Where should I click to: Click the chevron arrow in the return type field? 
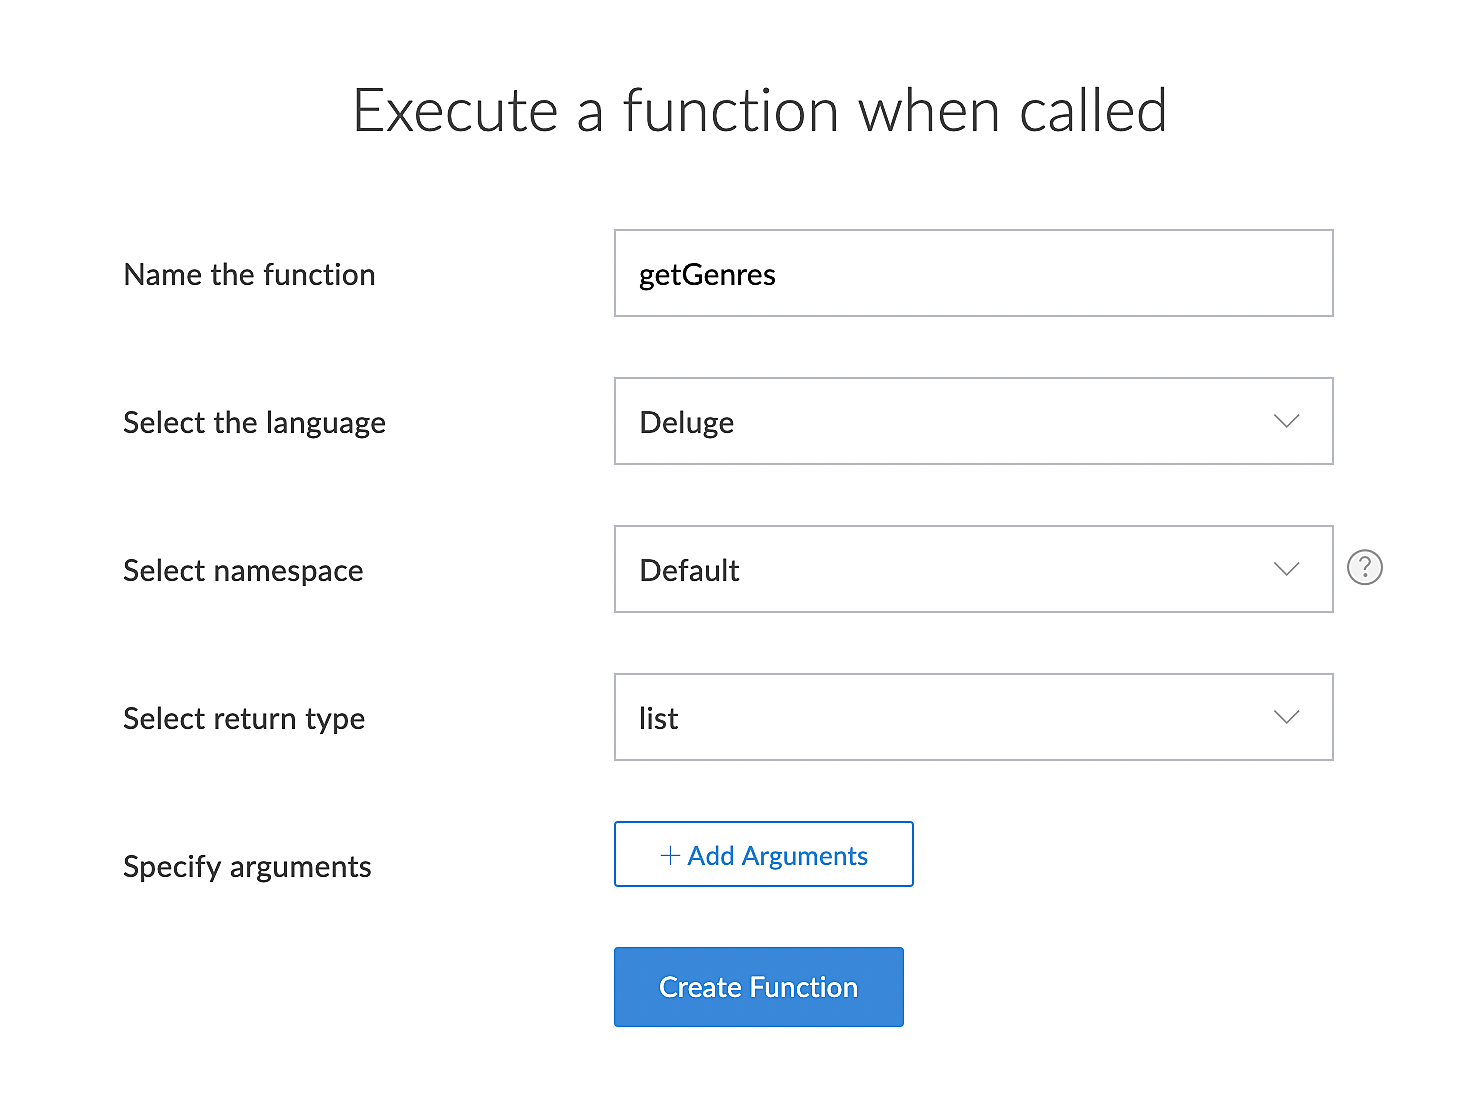coord(1286,717)
